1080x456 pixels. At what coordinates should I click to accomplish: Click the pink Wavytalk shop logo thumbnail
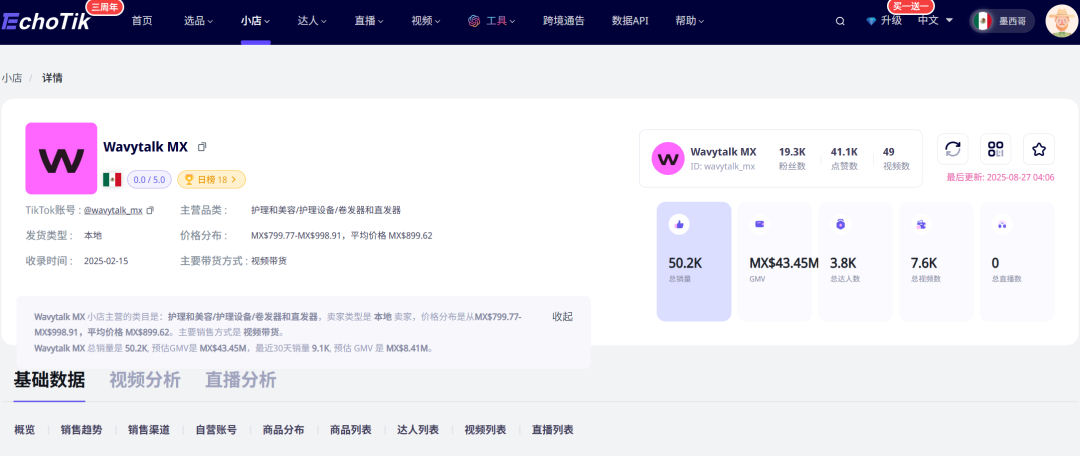click(x=61, y=158)
